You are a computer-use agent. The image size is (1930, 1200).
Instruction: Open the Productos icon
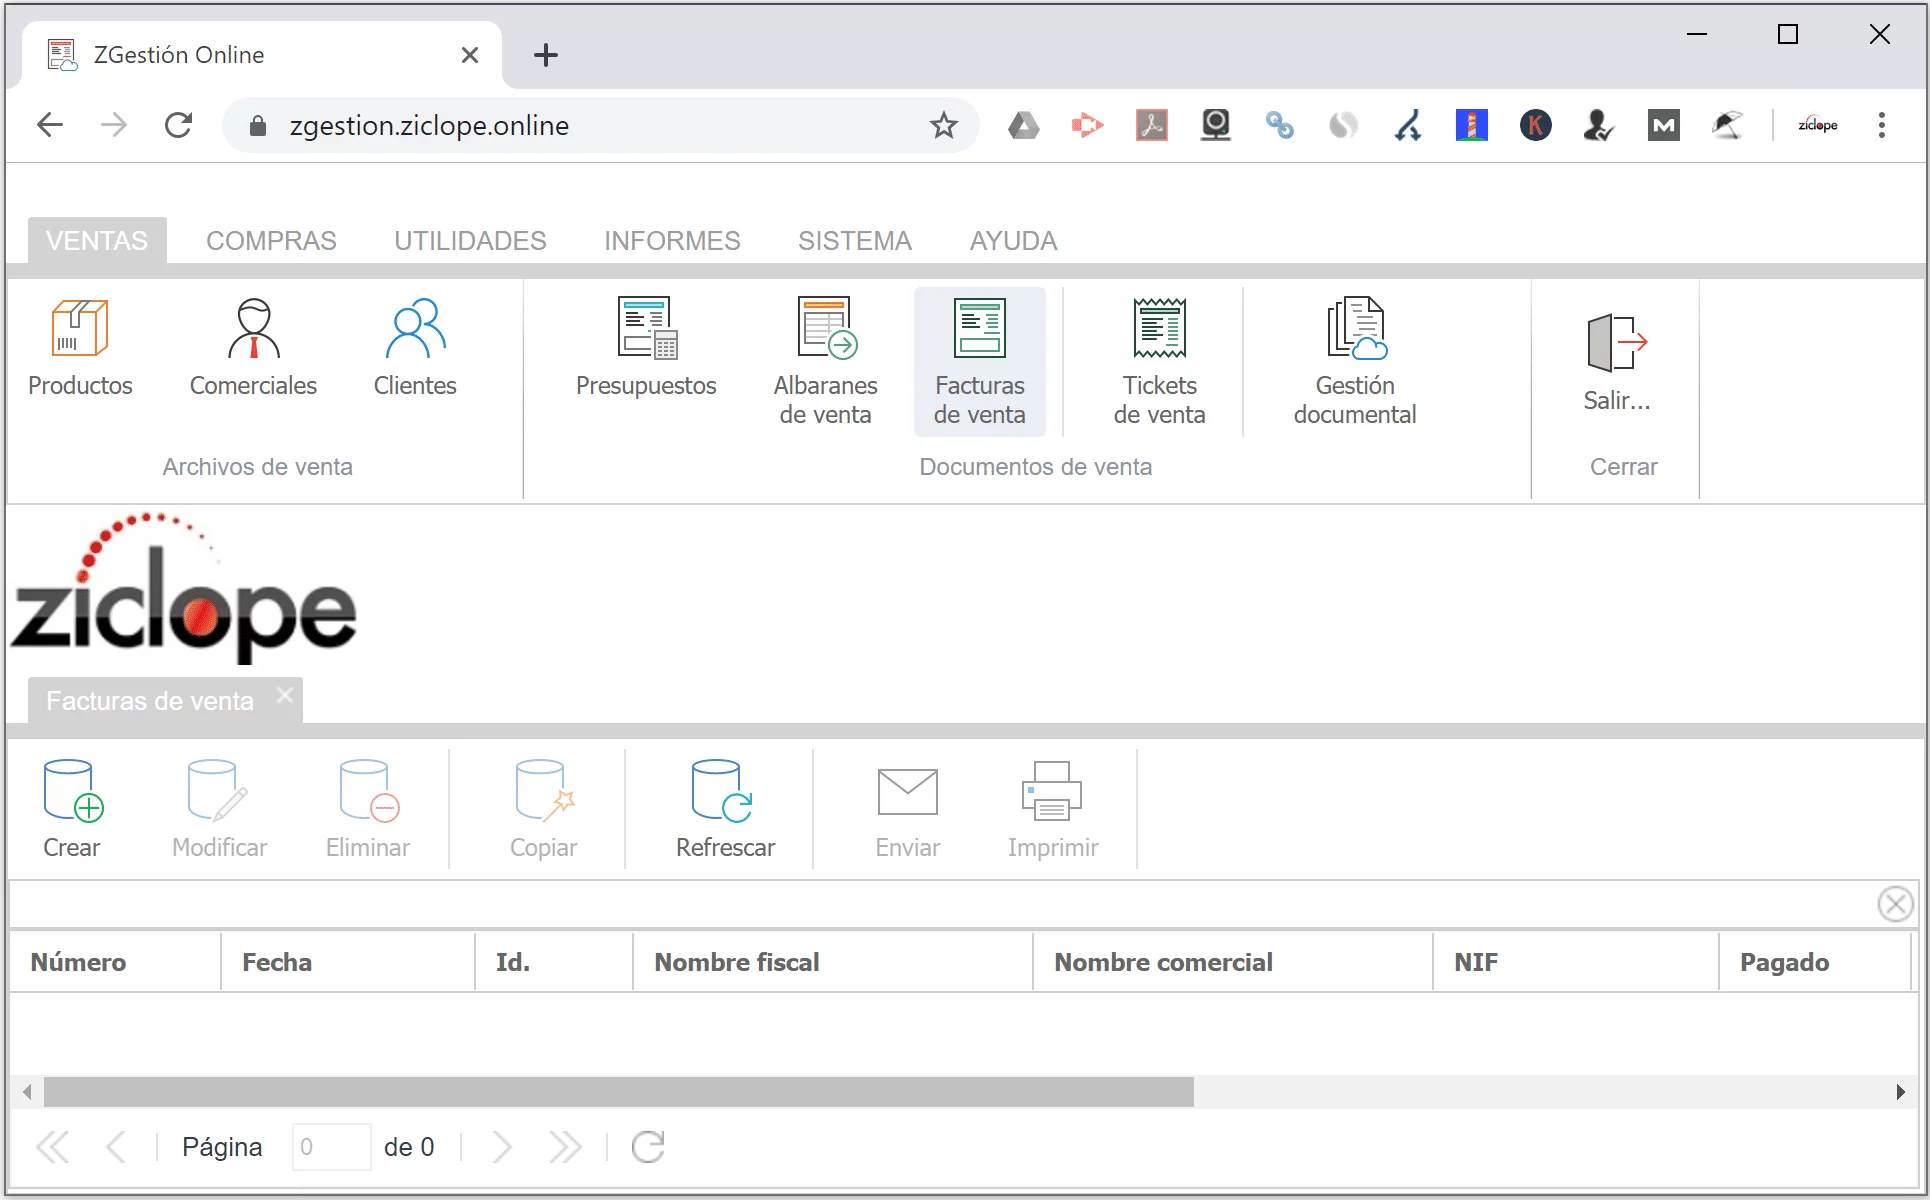pos(80,347)
